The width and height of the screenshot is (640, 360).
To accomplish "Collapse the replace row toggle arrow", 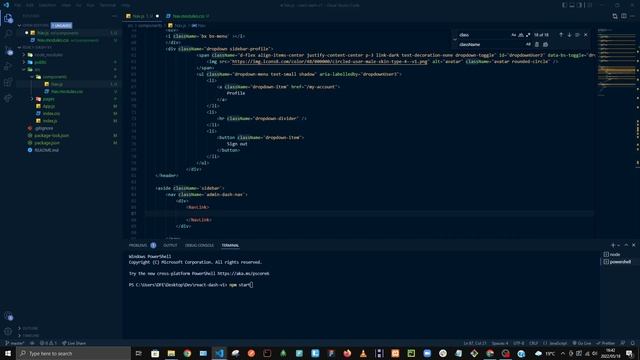I will tap(455, 40).
